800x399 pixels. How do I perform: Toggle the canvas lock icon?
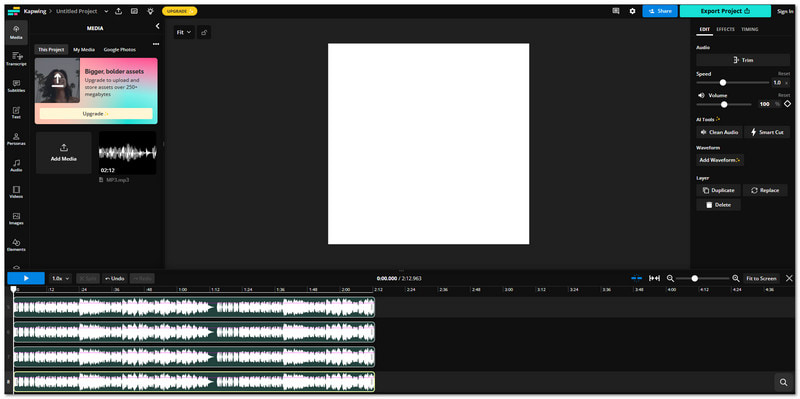pyautogui.click(x=204, y=32)
